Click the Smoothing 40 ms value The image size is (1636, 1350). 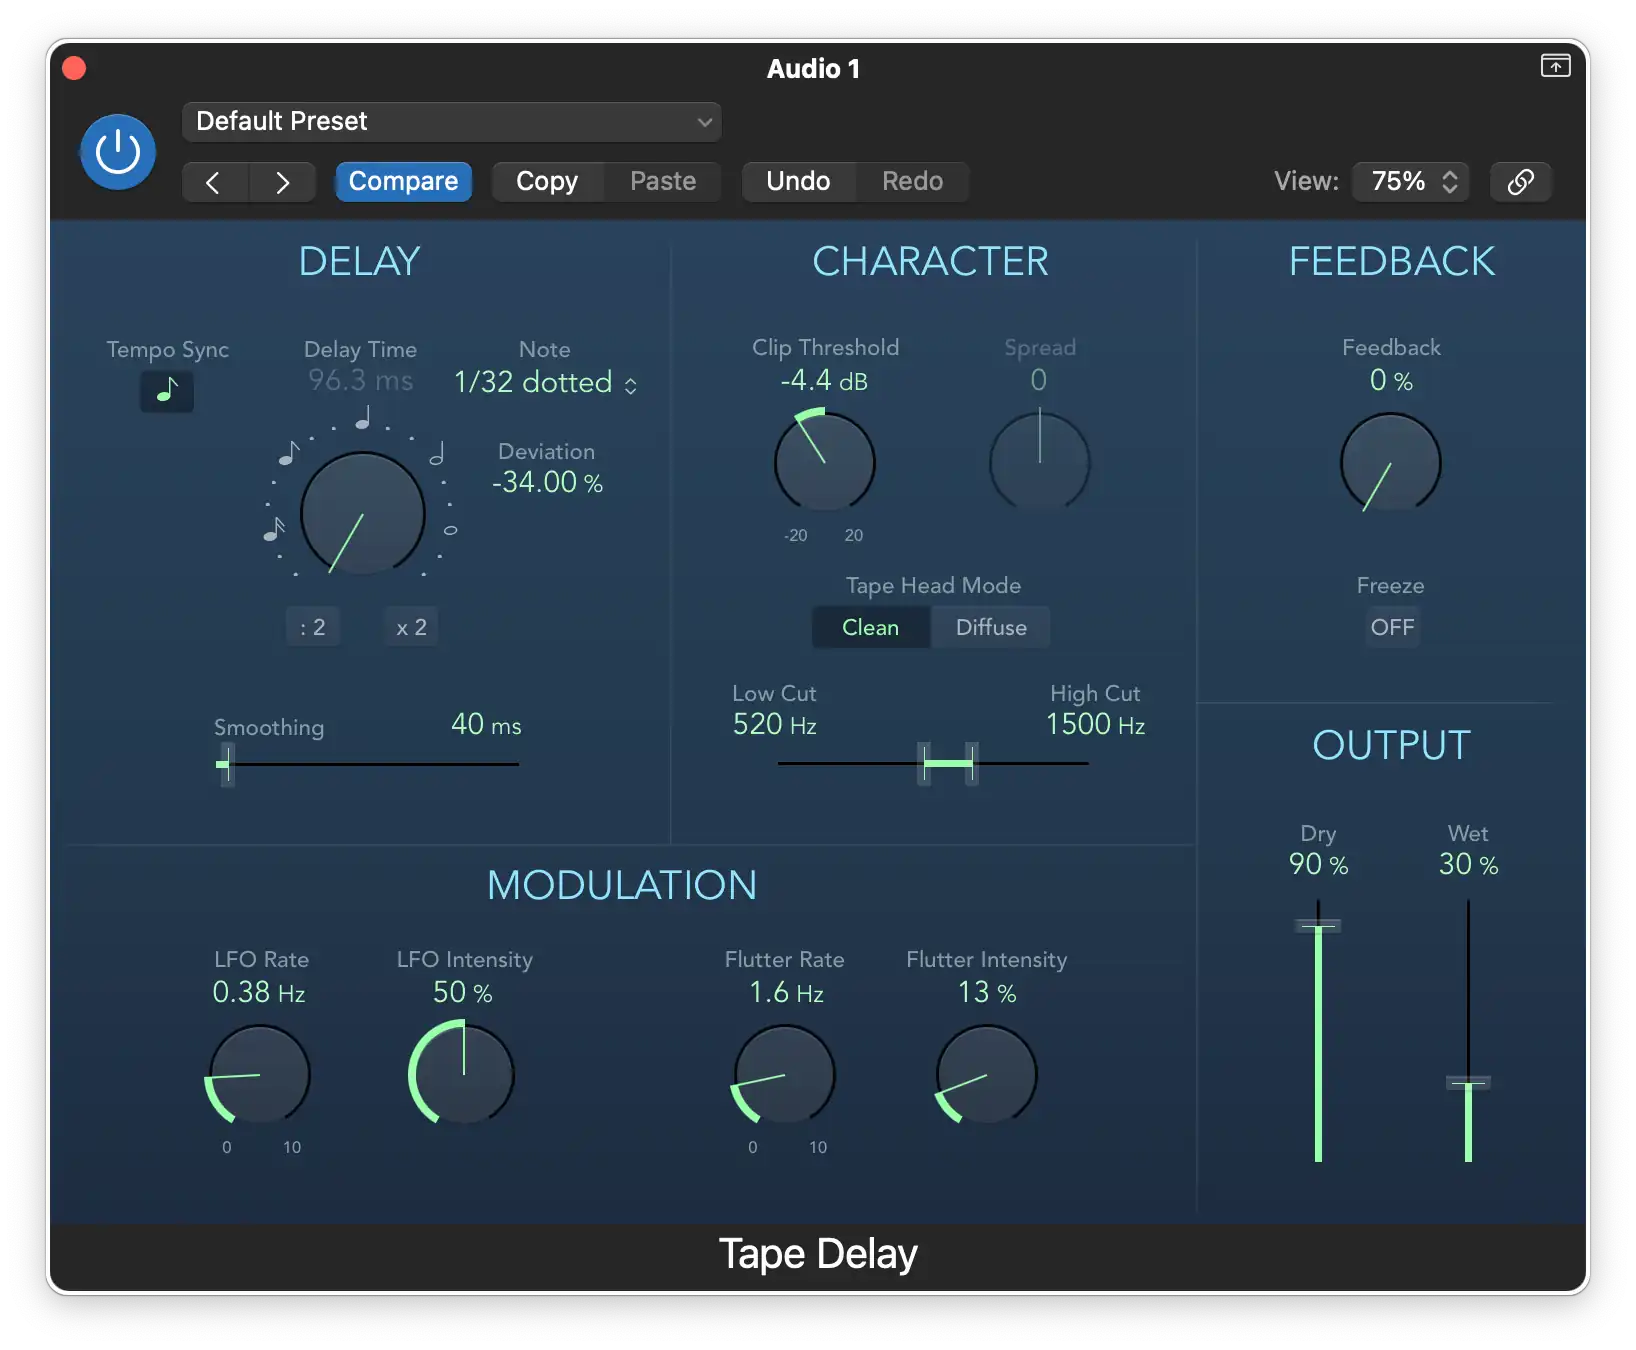(486, 725)
